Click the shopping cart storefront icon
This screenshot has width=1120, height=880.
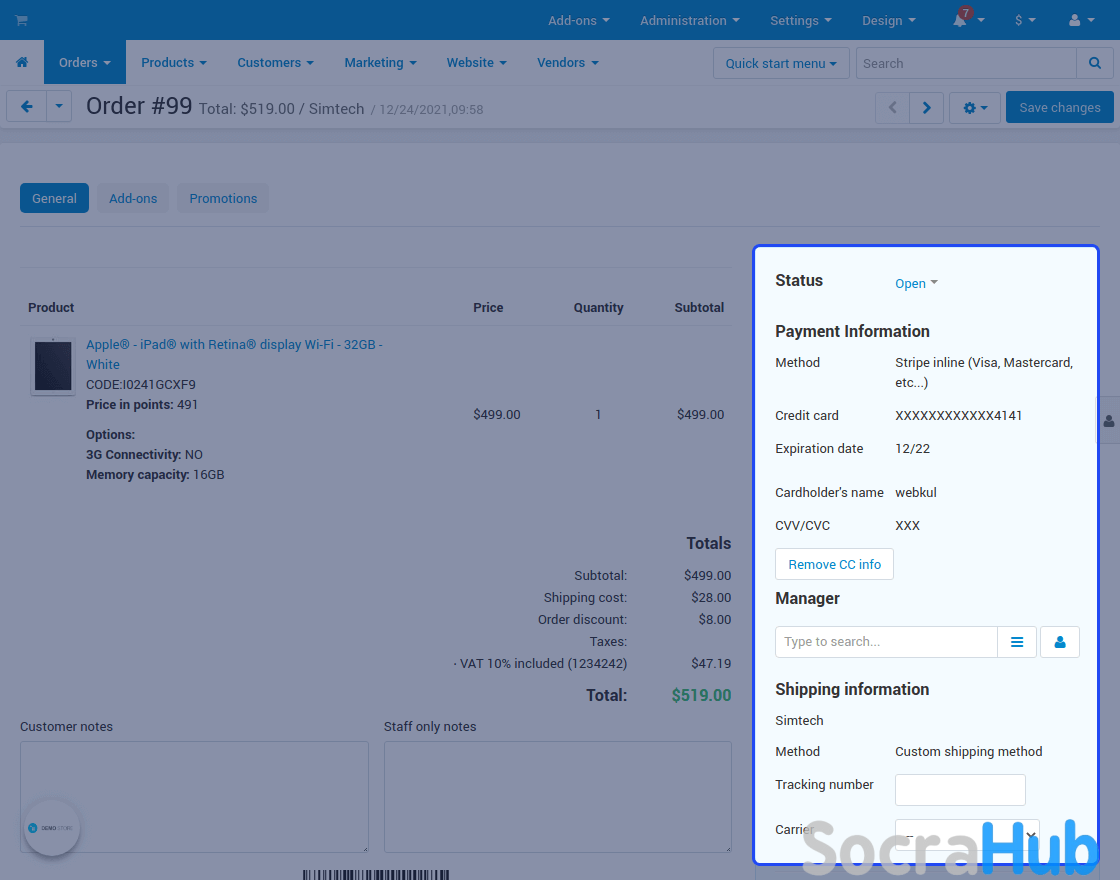21,20
